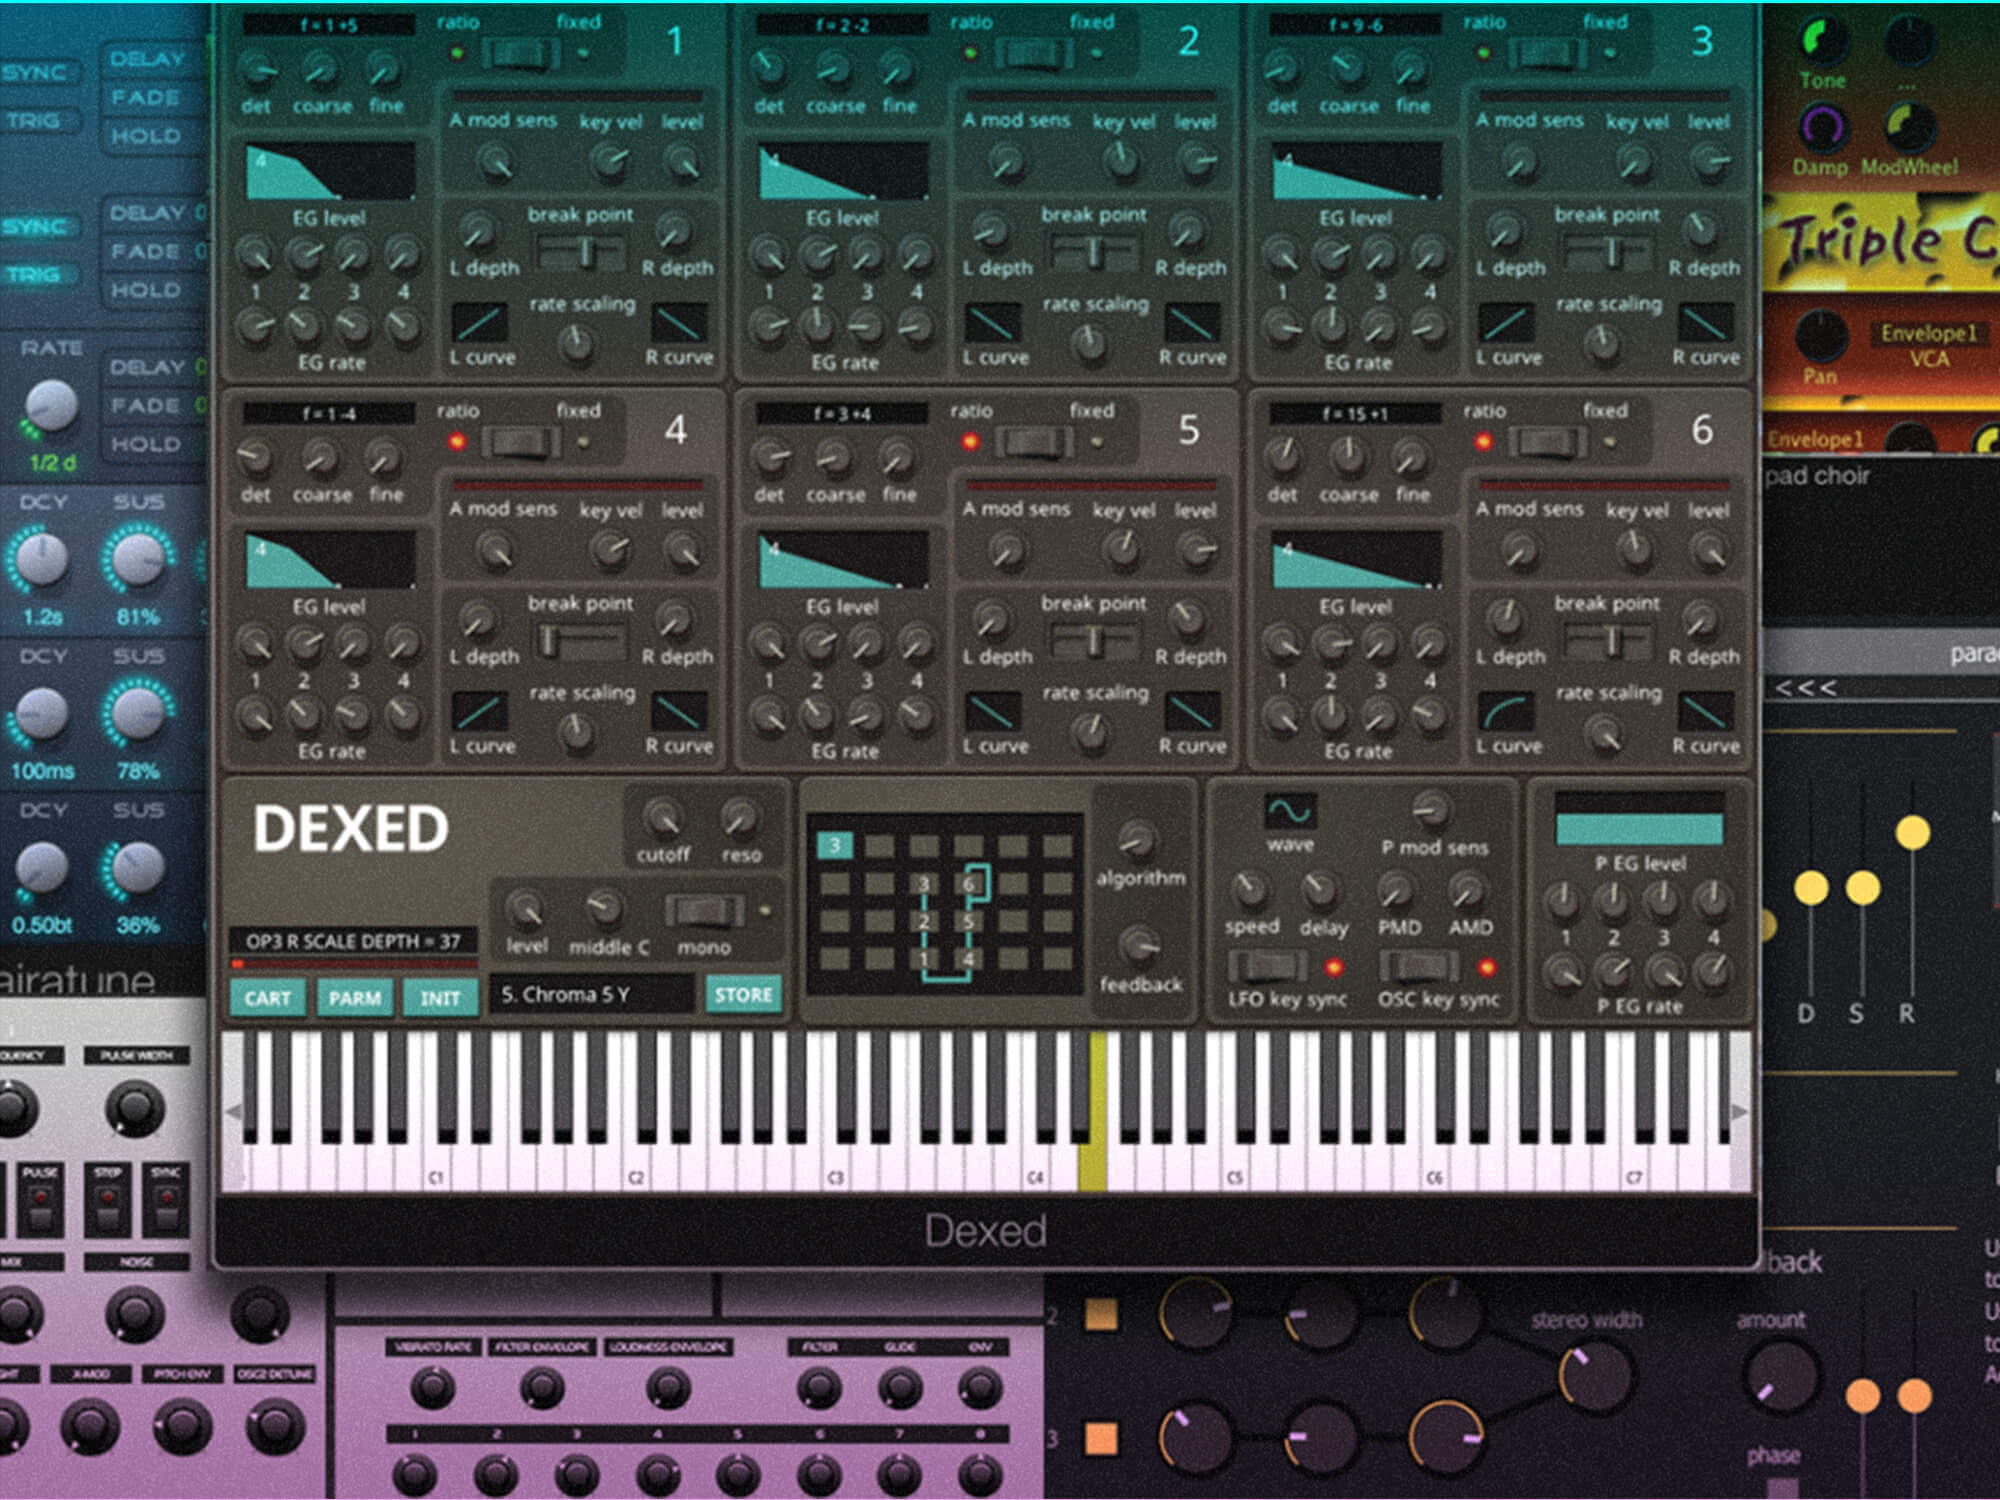Viewport: 2000px width, 1500px height.
Task: Toggle operator 4 ratio/fixed switch
Action: click(520, 442)
